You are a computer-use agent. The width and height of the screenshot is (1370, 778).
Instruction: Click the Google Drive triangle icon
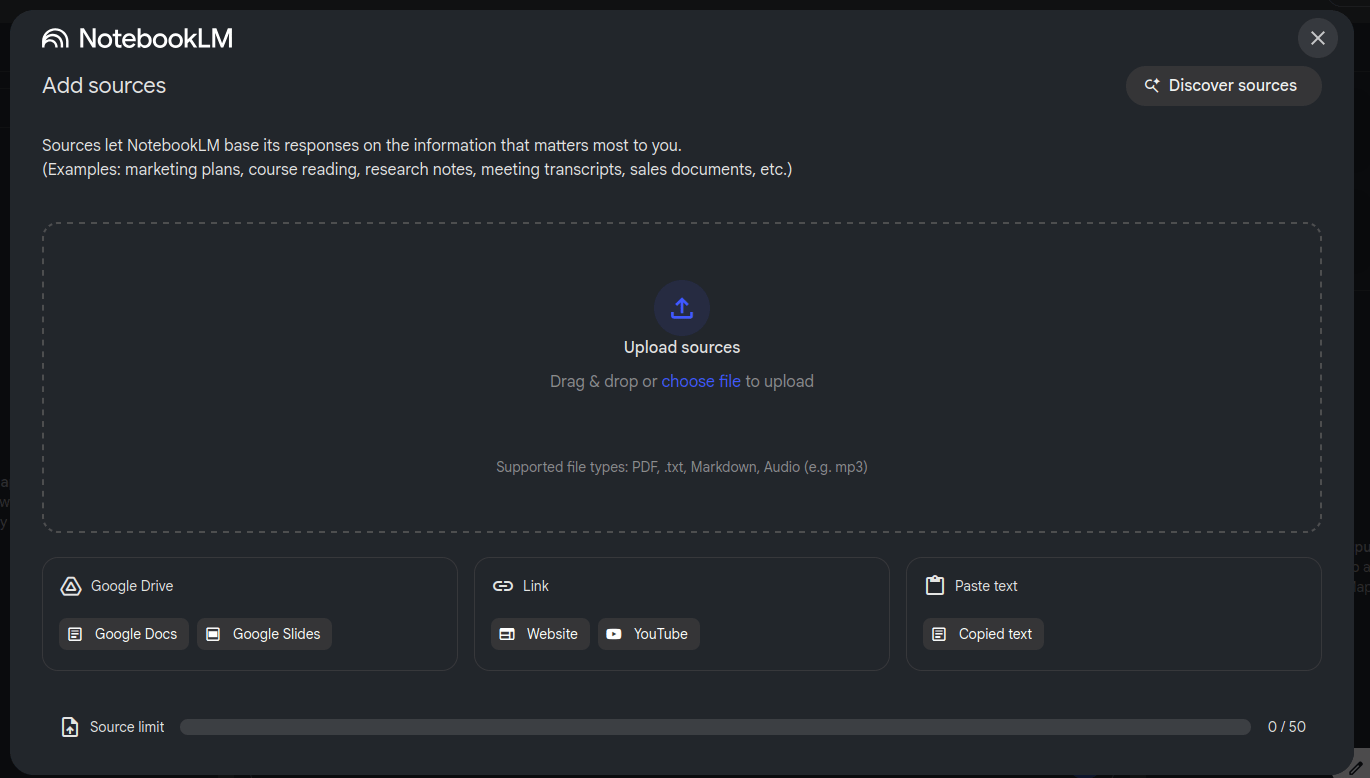tap(71, 586)
